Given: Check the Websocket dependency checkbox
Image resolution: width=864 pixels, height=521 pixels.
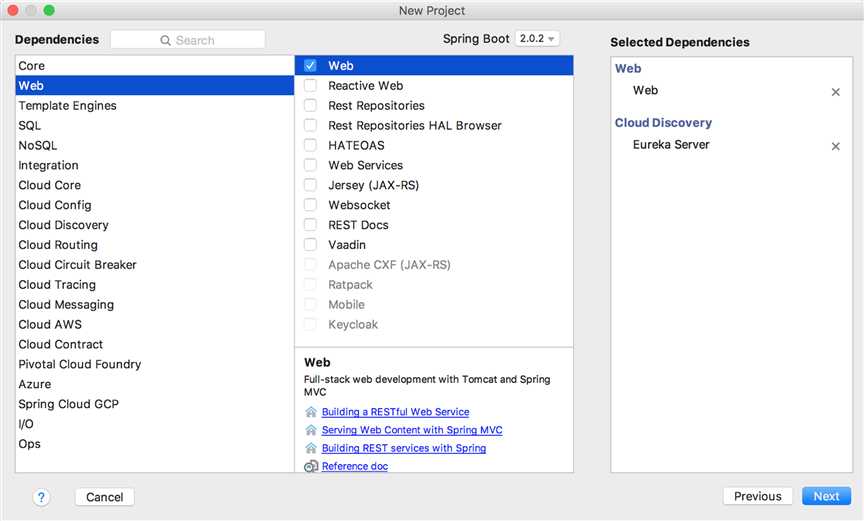Looking at the screenshot, I should tap(311, 205).
